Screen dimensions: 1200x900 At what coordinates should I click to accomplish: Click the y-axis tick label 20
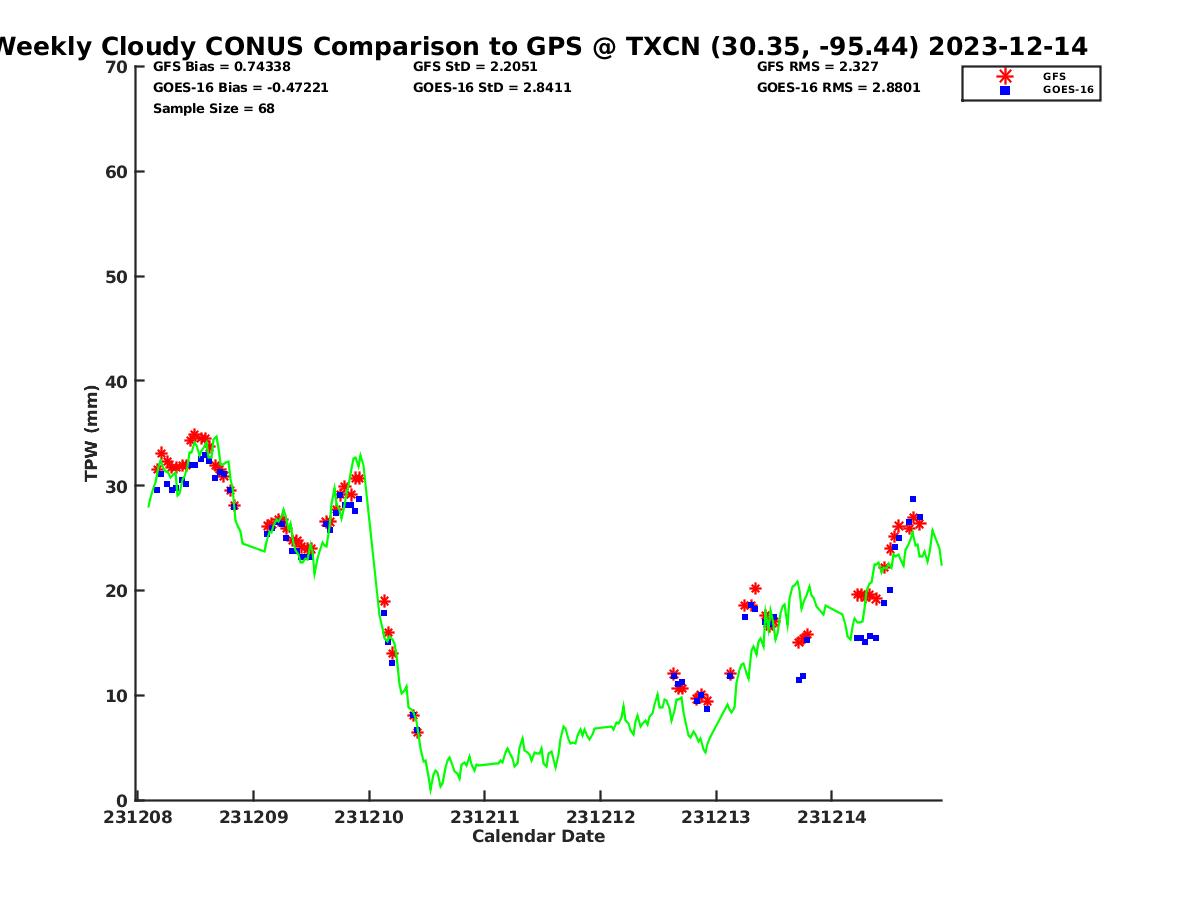117,591
